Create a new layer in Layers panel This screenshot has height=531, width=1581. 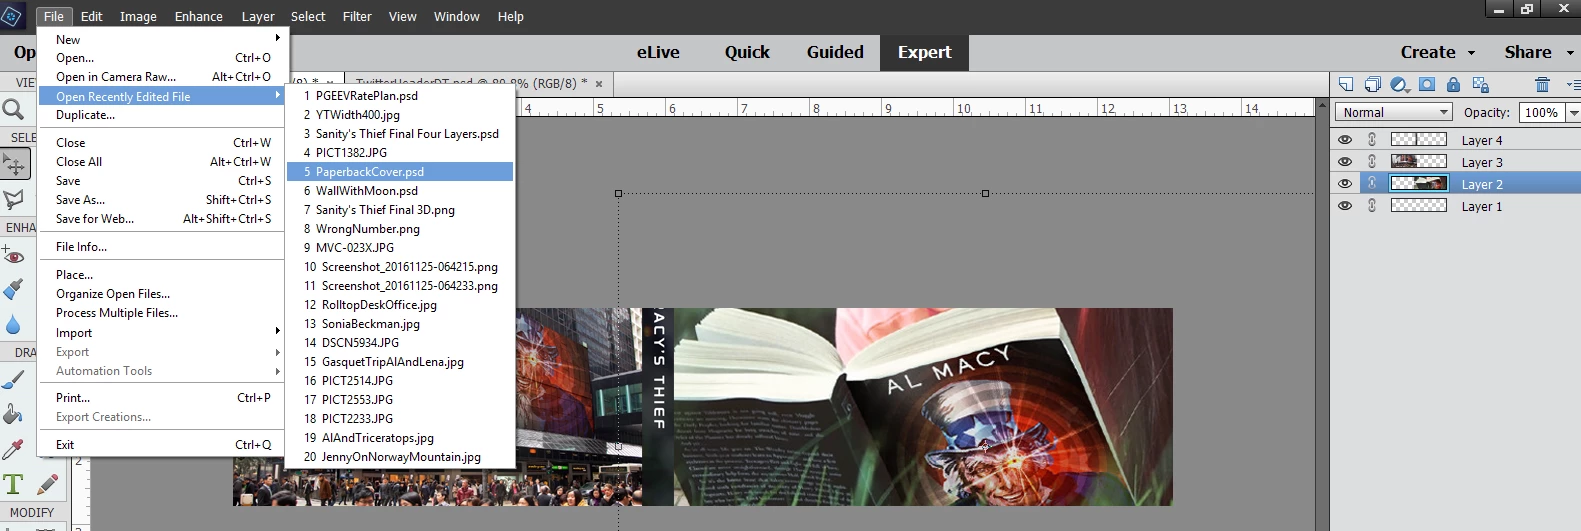(x=1346, y=85)
